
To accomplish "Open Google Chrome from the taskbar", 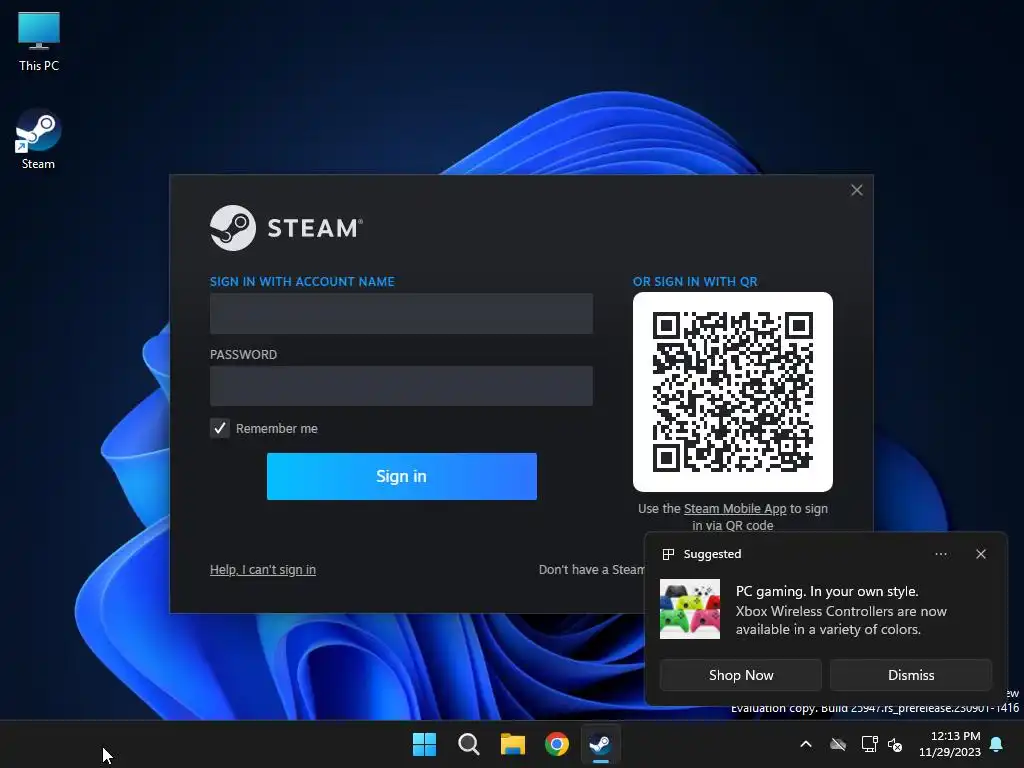I will pyautogui.click(x=557, y=744).
